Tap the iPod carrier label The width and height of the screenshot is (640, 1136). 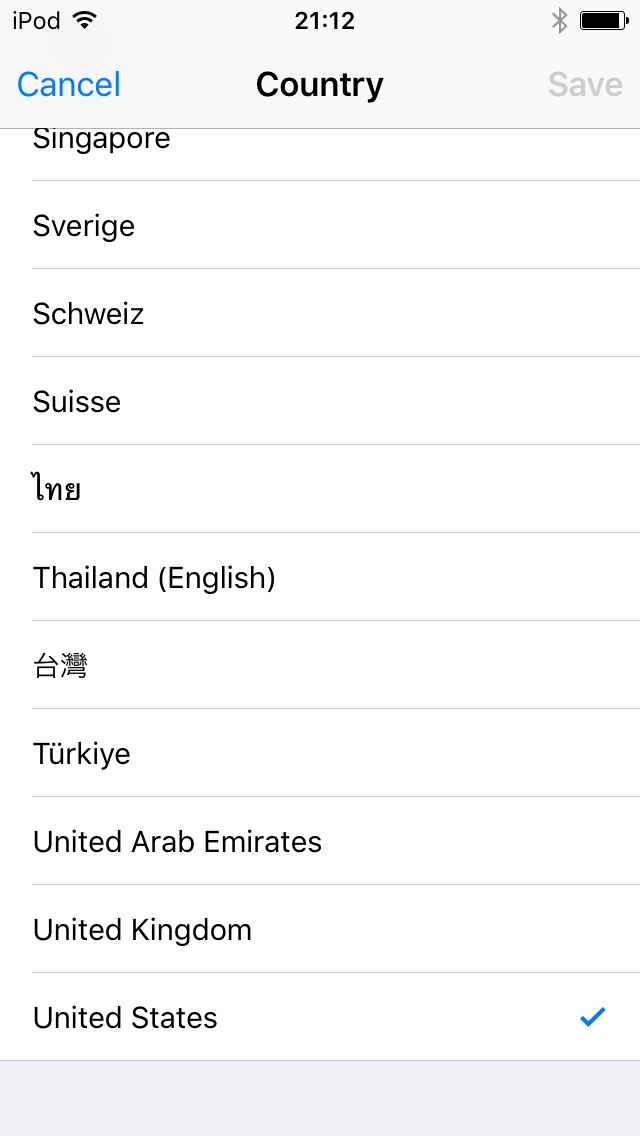pos(37,21)
